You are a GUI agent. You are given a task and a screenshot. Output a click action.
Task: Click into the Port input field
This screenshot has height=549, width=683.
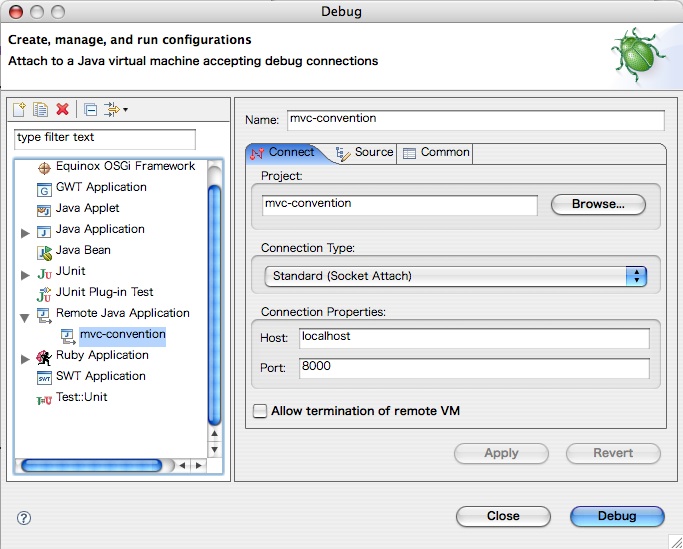(473, 368)
